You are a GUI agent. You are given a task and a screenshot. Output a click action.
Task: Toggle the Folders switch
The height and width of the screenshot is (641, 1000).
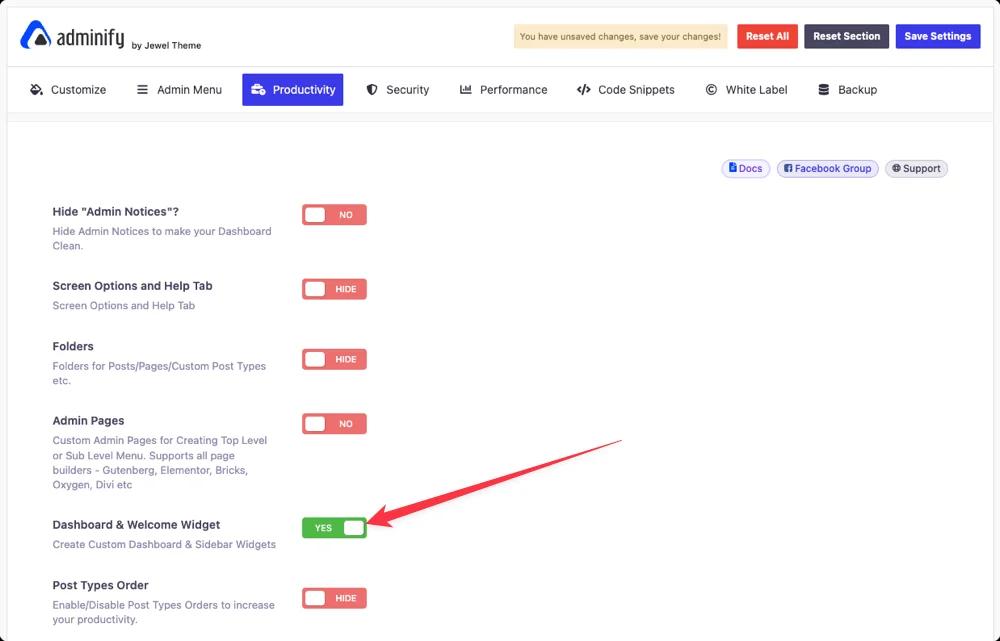(334, 359)
